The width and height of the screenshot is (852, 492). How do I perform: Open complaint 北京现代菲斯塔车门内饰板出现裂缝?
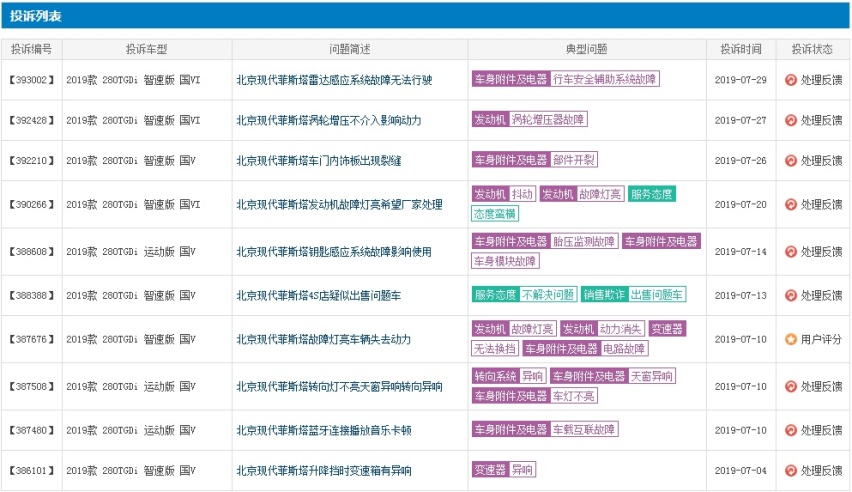click(x=318, y=160)
